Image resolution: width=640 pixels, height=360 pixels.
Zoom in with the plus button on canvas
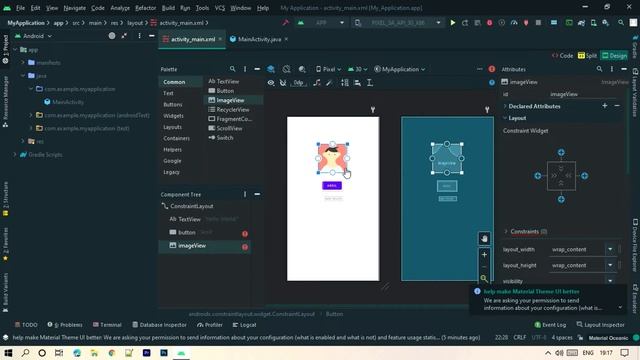pyautogui.click(x=484, y=255)
